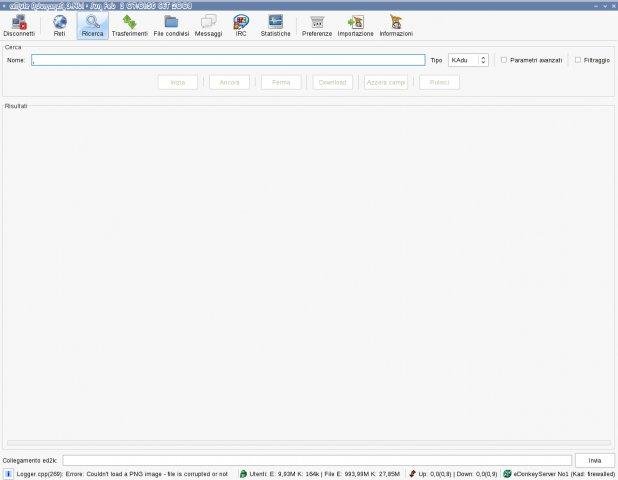Open the Trasferimenti arrows icon
Screen dimensions: 618x480
[x=129, y=22]
